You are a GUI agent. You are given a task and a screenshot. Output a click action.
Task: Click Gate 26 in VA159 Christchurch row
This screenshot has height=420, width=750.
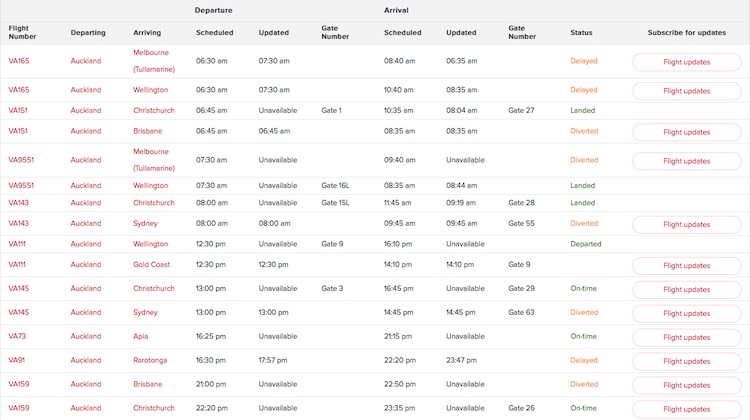[521, 408]
